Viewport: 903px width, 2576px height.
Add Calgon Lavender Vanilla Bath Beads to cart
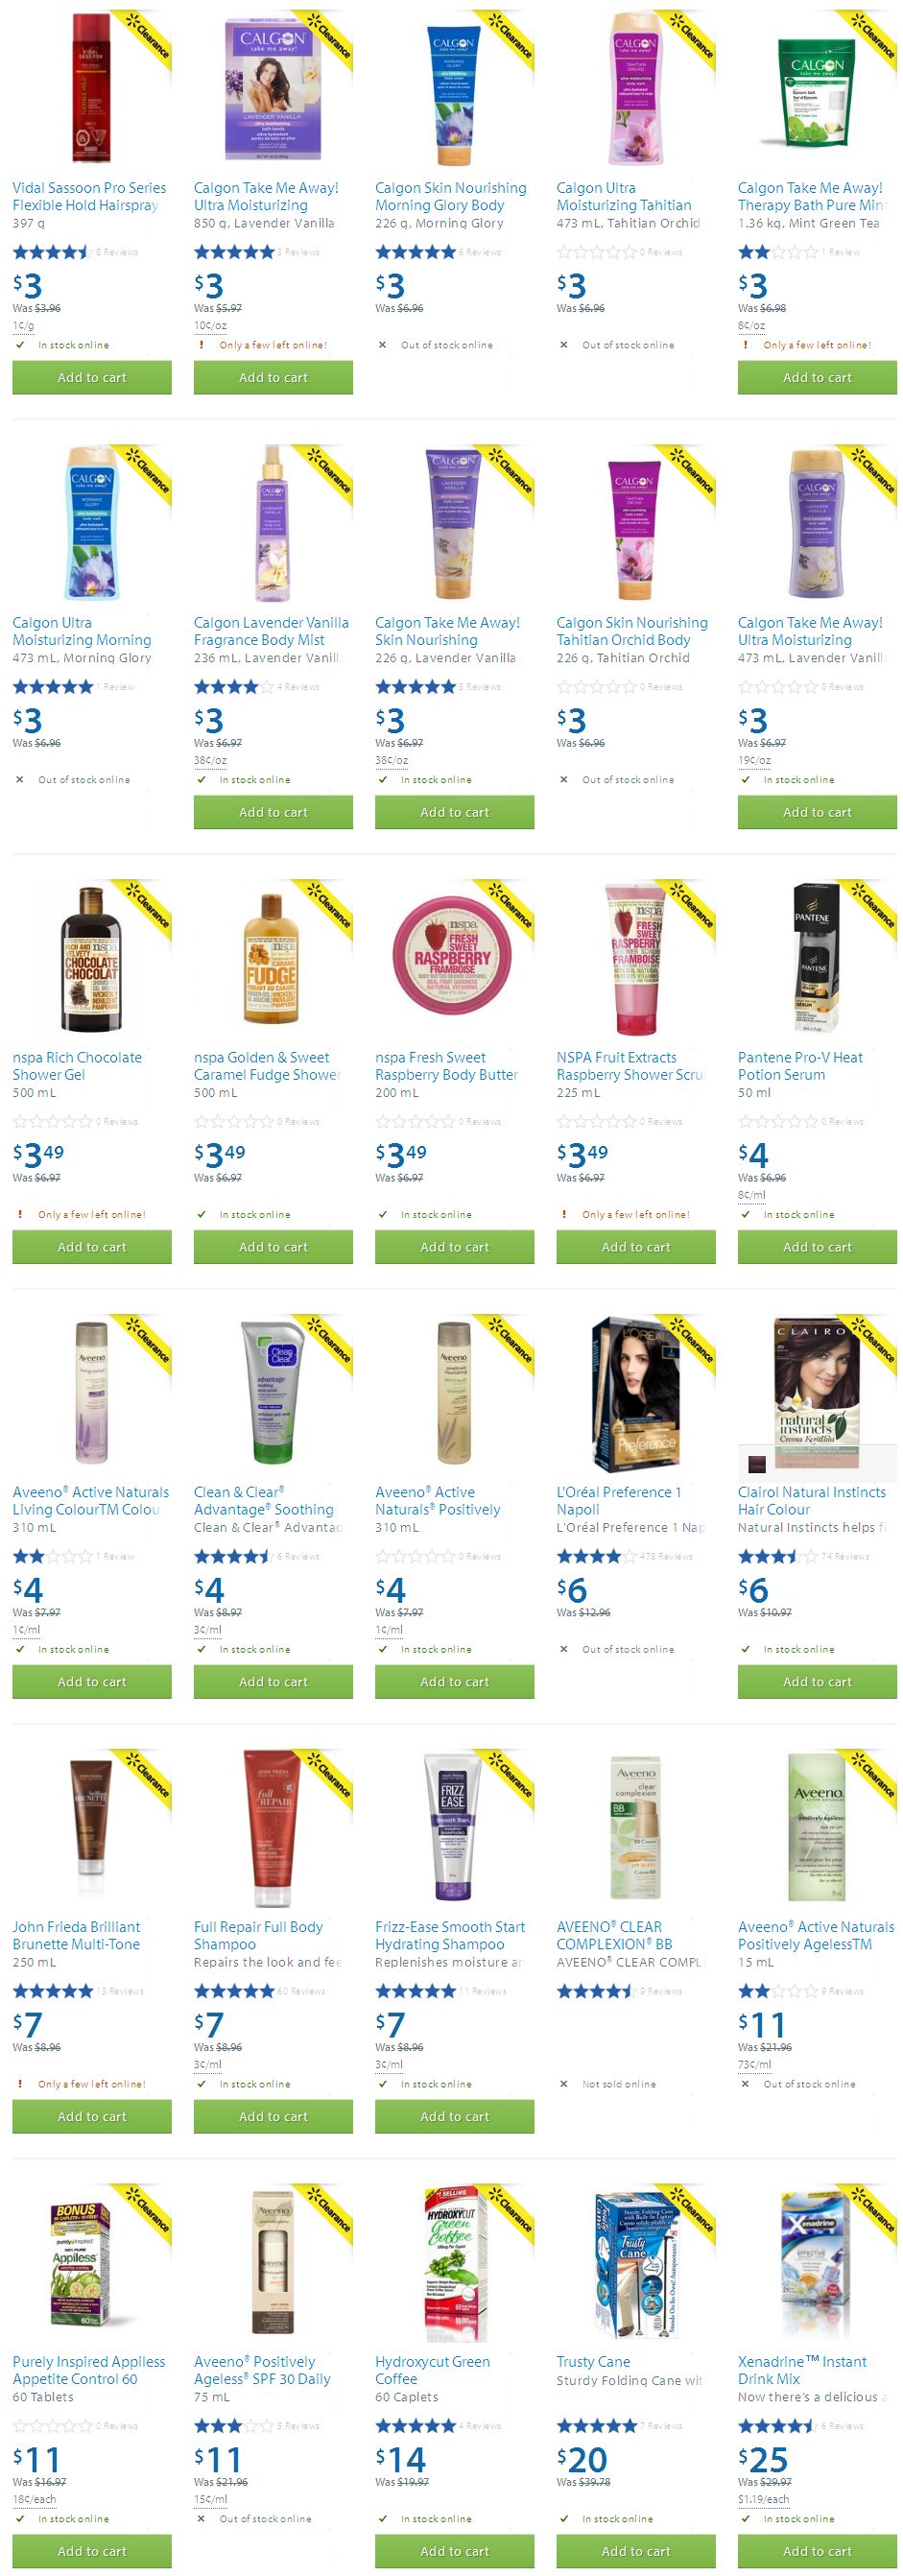(x=273, y=377)
